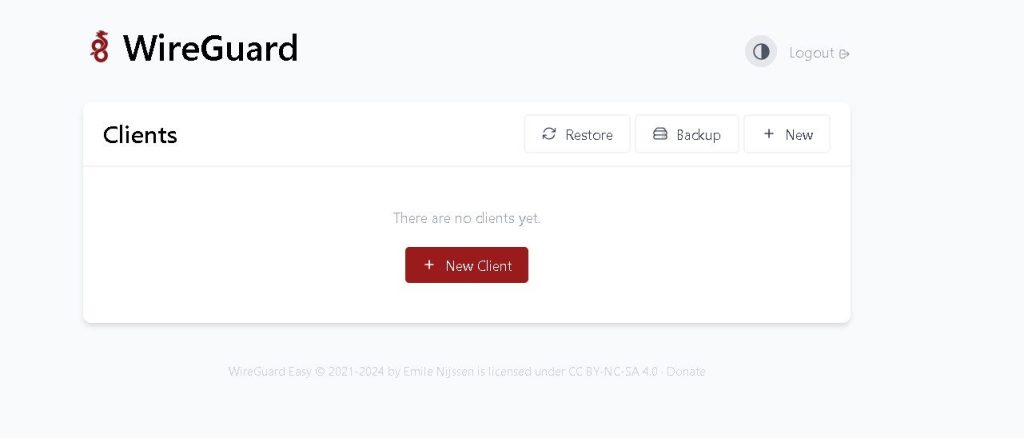1024x438 pixels.
Task: Click the 2021-2024 copyright text in the footer
Action: [356, 371]
